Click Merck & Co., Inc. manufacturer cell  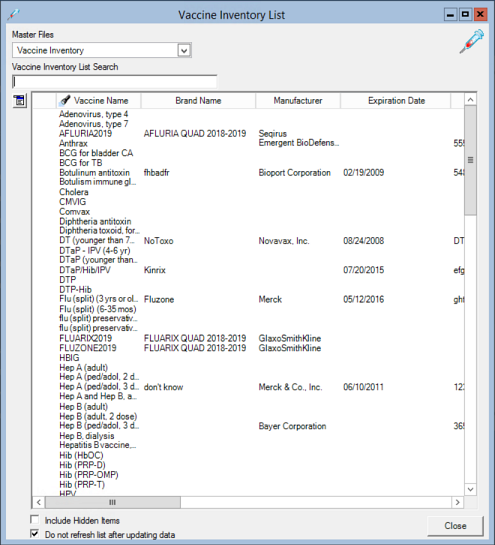point(290,387)
